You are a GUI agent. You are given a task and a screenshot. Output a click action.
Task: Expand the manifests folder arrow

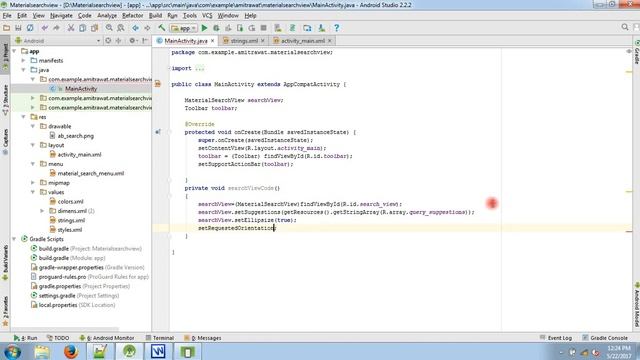coord(24,60)
